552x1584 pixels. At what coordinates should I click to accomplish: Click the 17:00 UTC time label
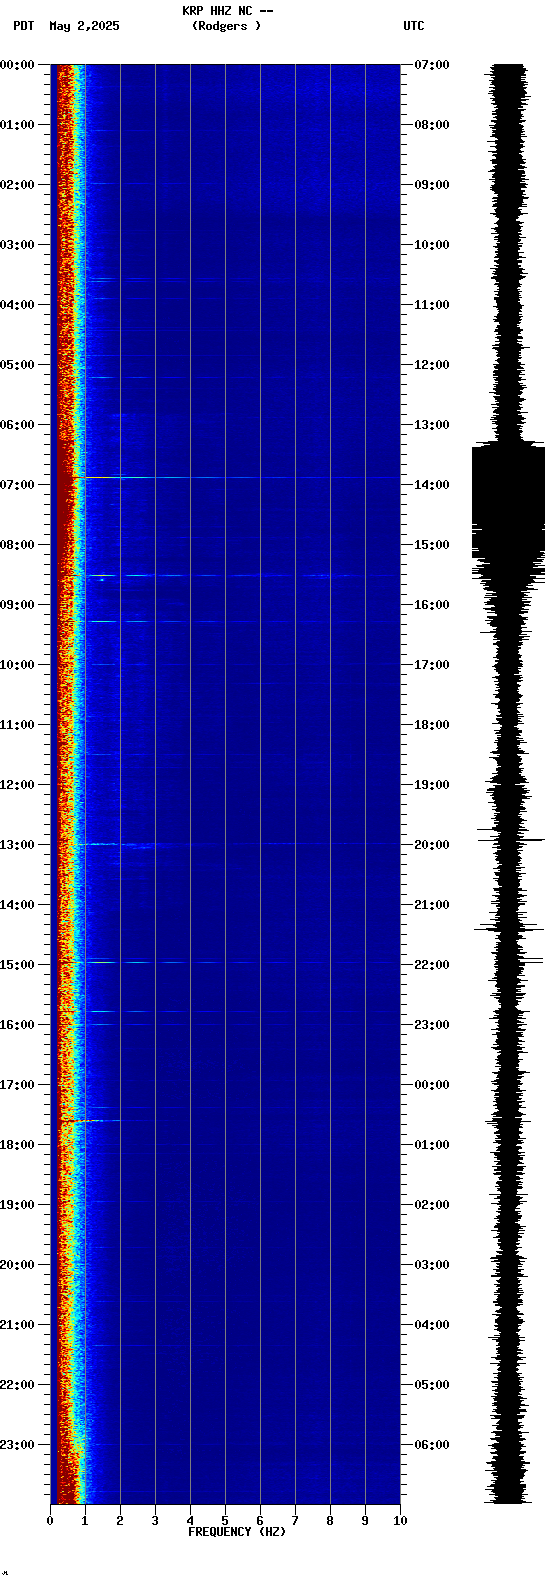tap(432, 665)
